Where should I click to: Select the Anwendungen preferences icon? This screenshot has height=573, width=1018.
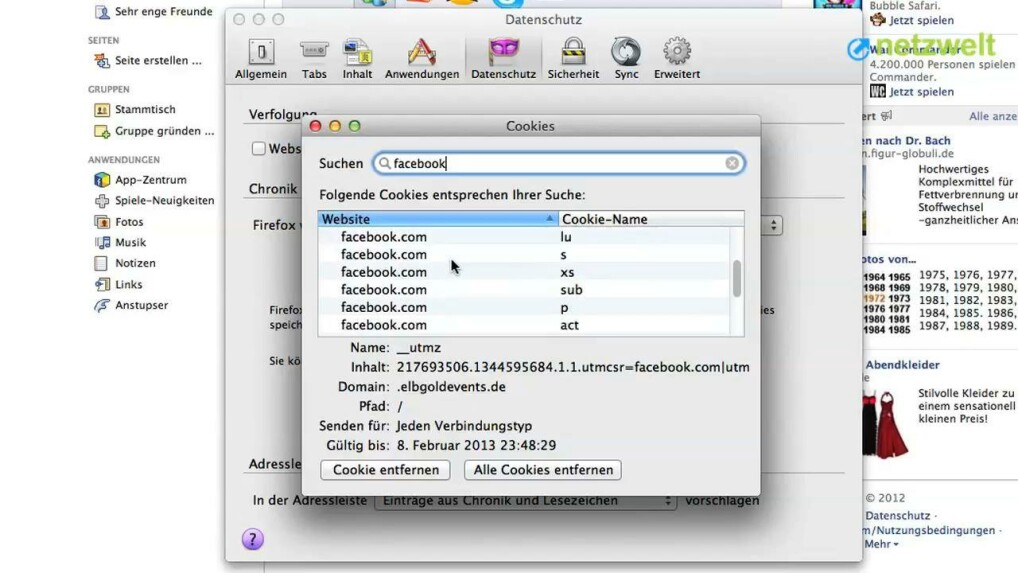[422, 58]
